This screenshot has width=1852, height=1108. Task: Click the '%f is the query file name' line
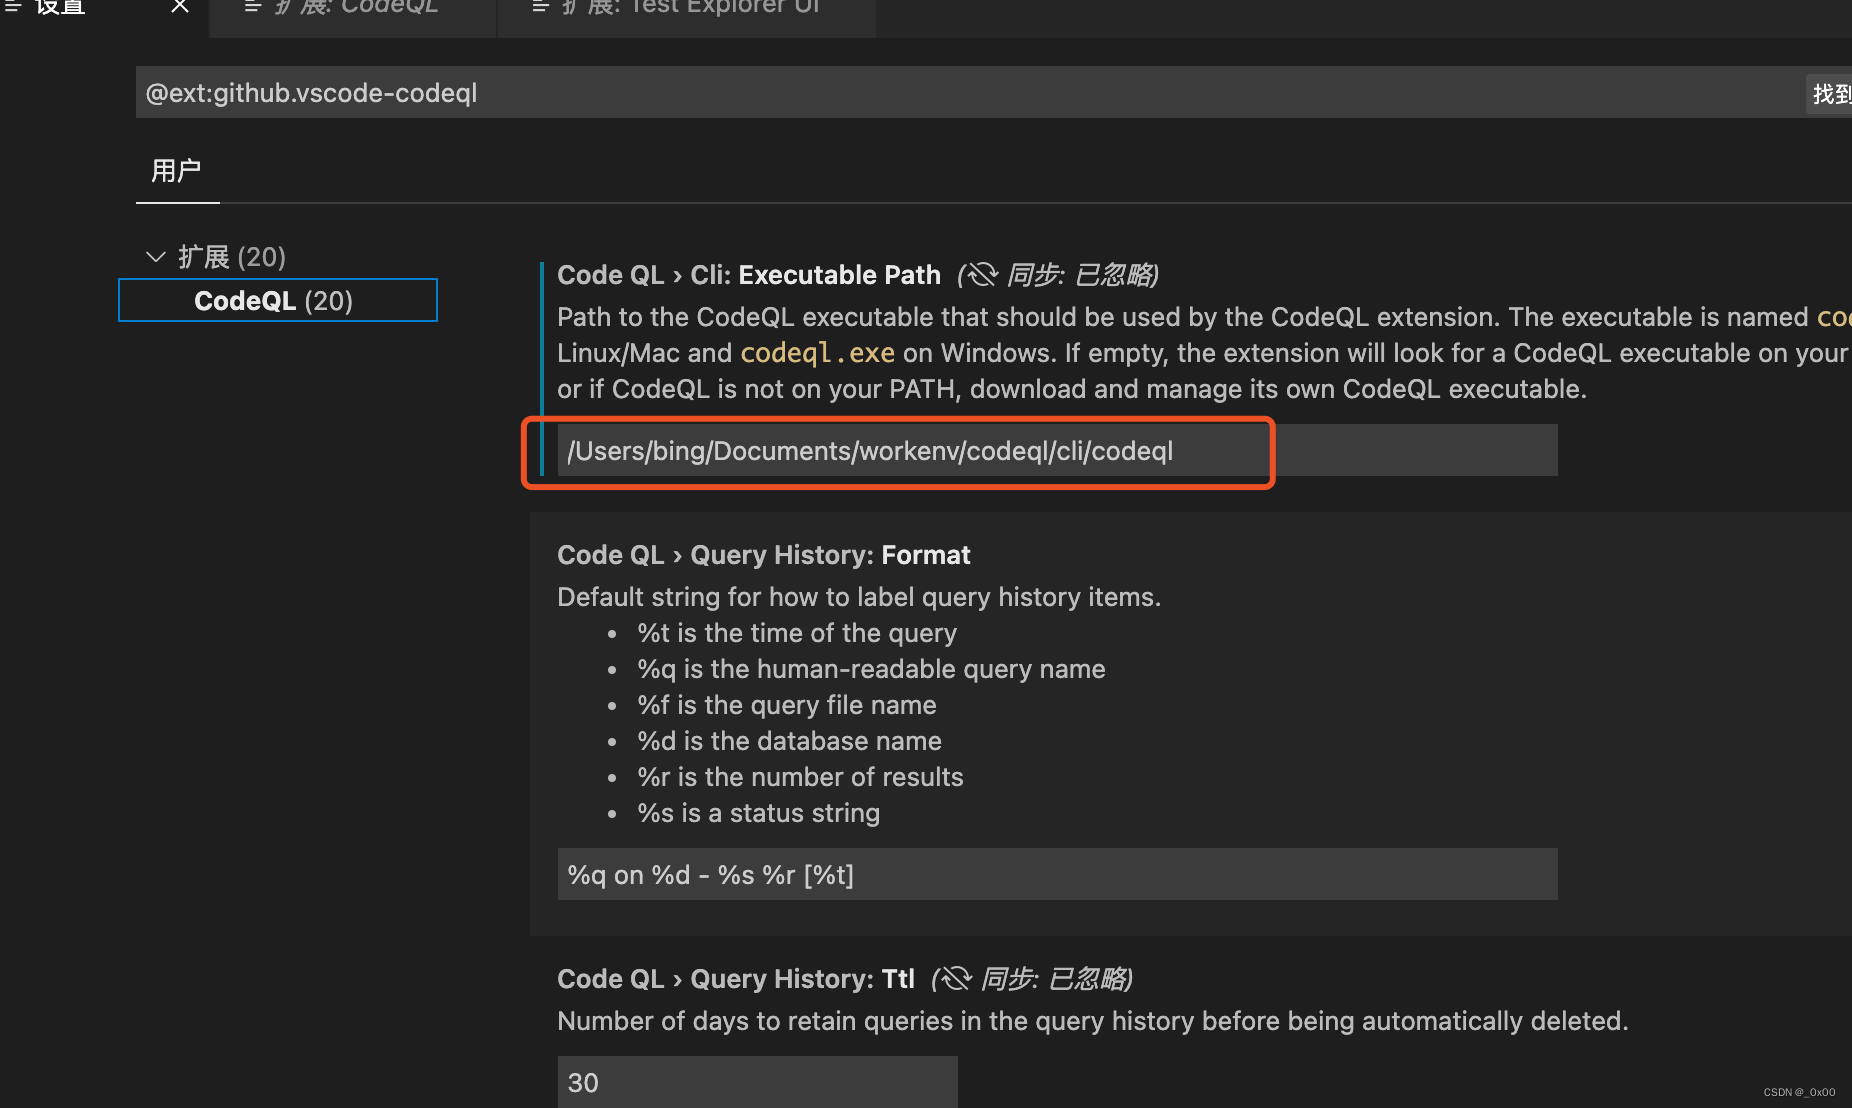[786, 705]
